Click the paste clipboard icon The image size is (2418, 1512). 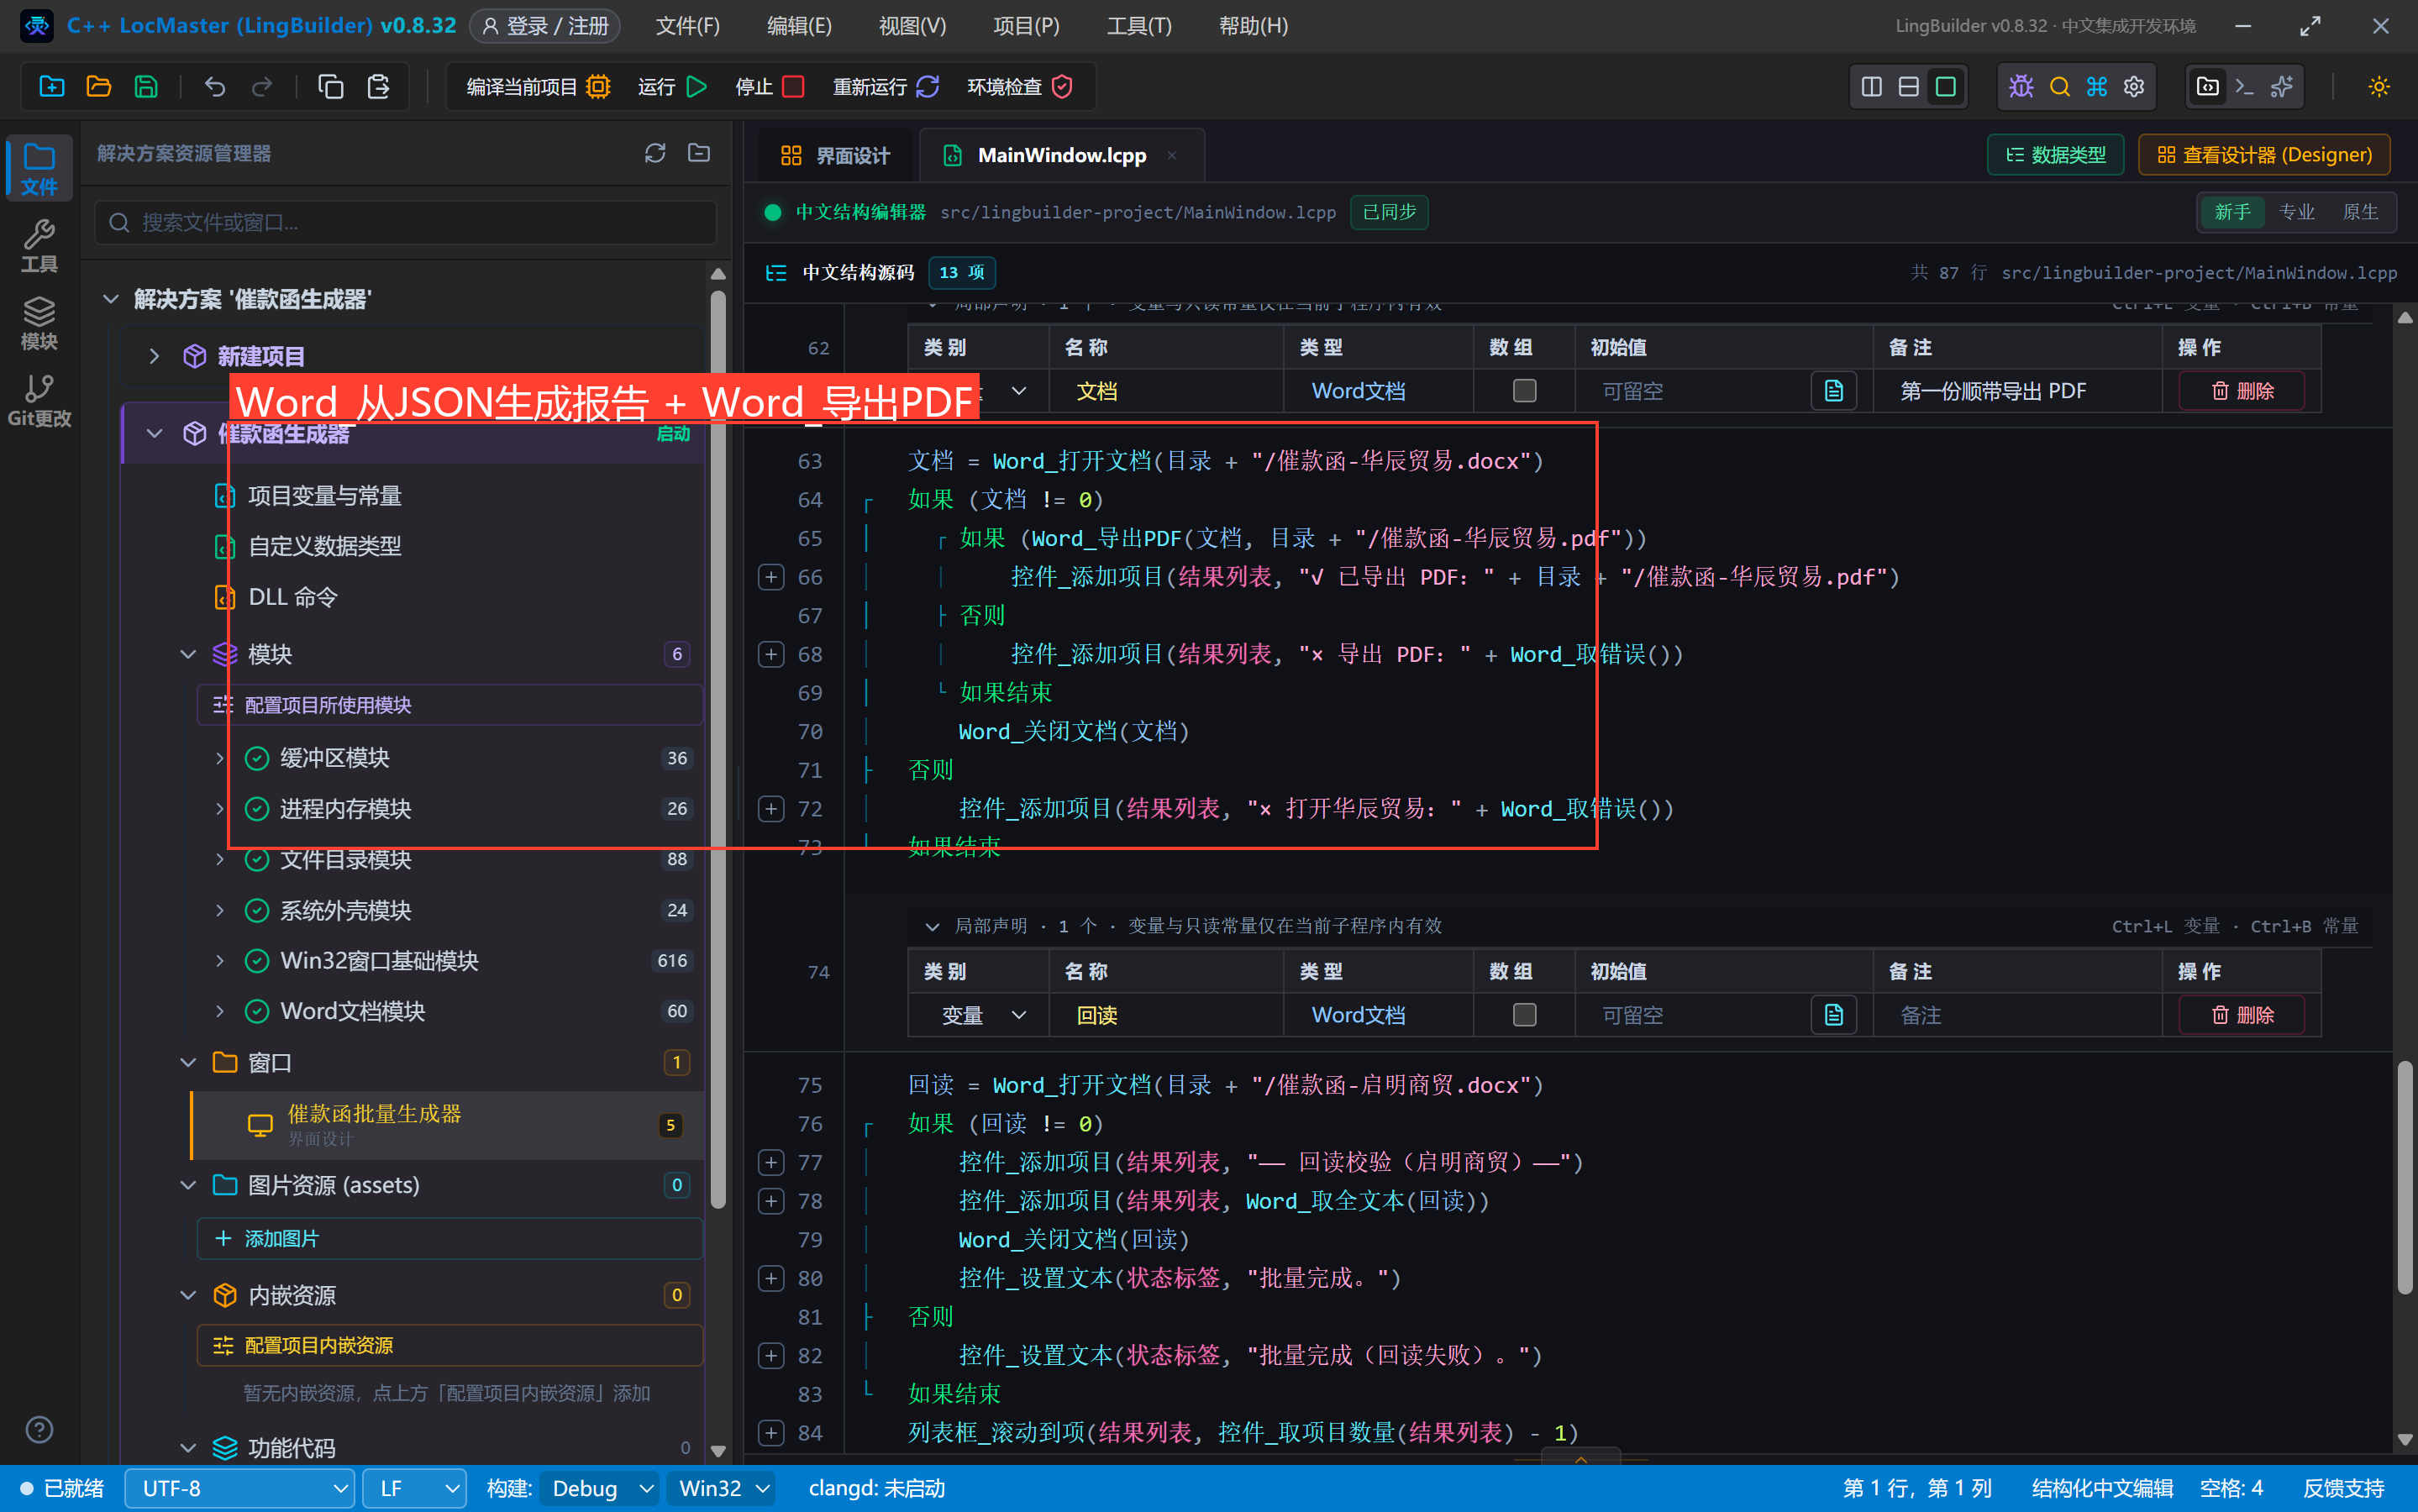378,87
